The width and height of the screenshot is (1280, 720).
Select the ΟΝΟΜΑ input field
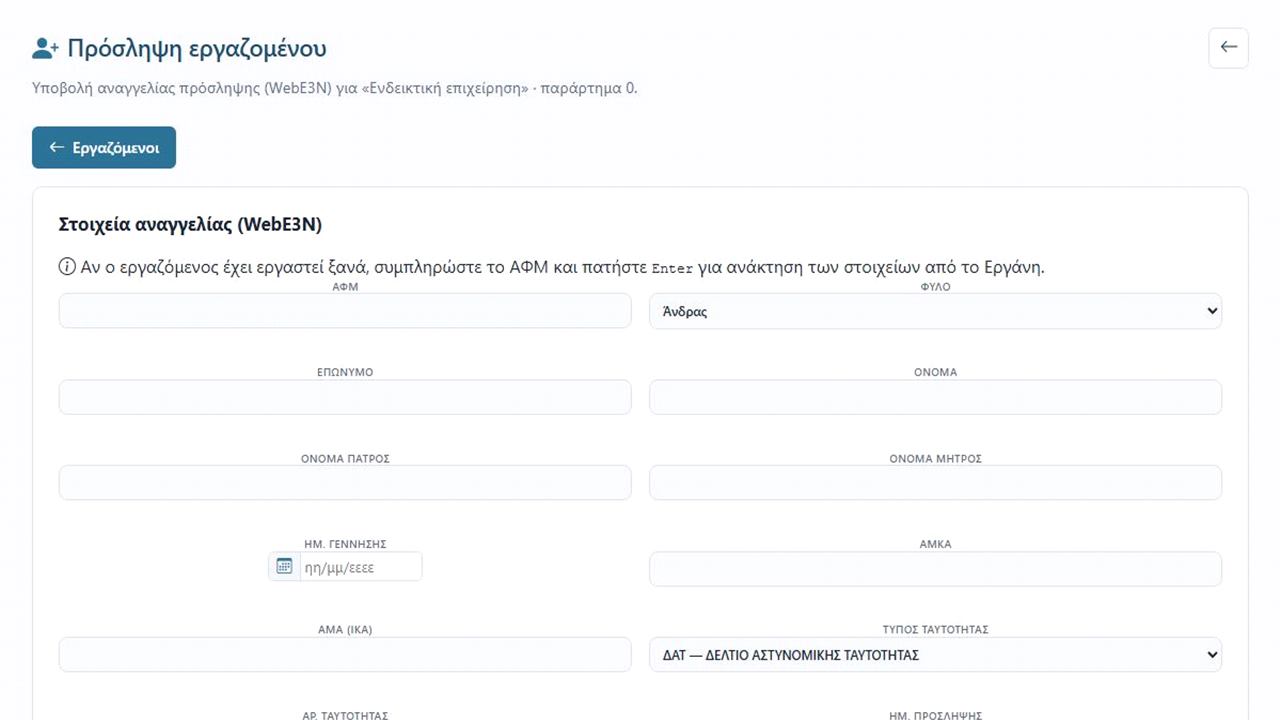[935, 397]
